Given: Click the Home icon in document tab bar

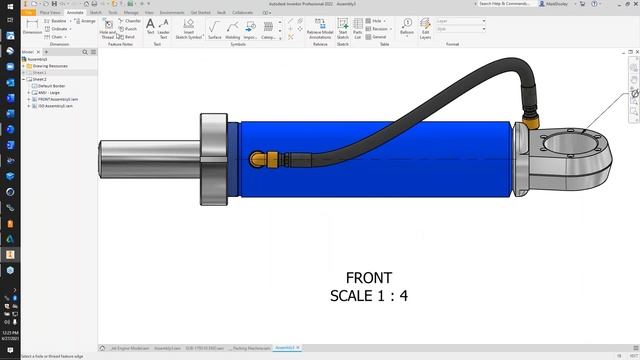Looking at the screenshot, I should tap(102, 348).
